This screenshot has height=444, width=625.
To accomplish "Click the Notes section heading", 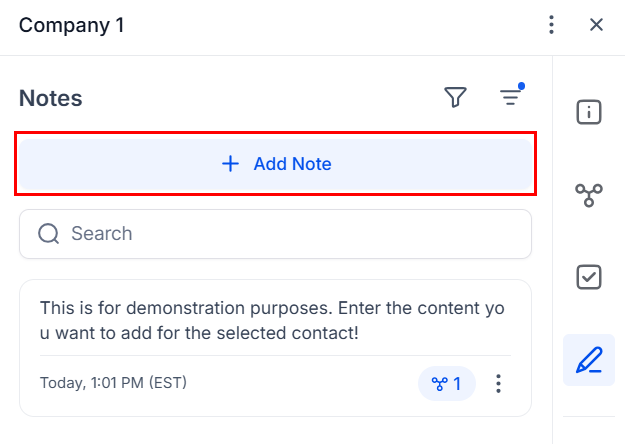I will click(x=51, y=98).
